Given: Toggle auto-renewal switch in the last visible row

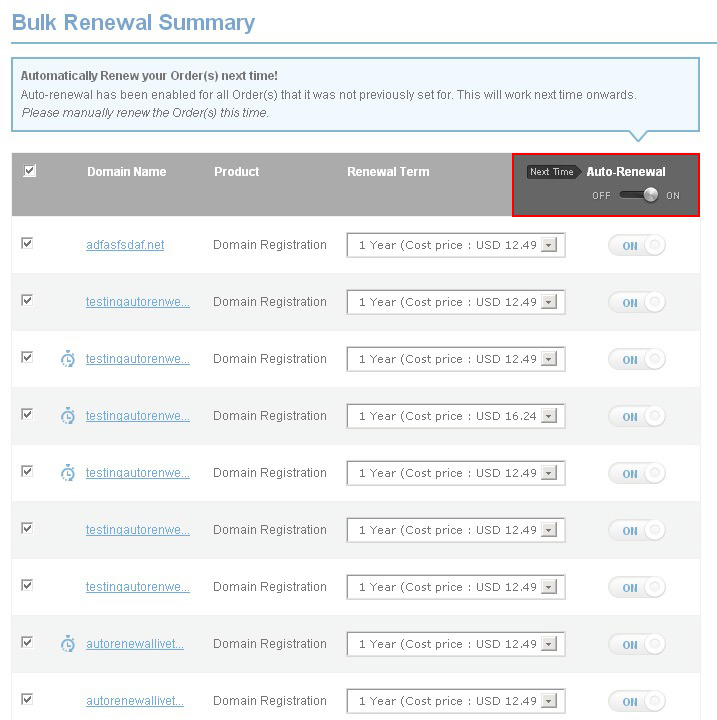Looking at the screenshot, I should coord(637,702).
